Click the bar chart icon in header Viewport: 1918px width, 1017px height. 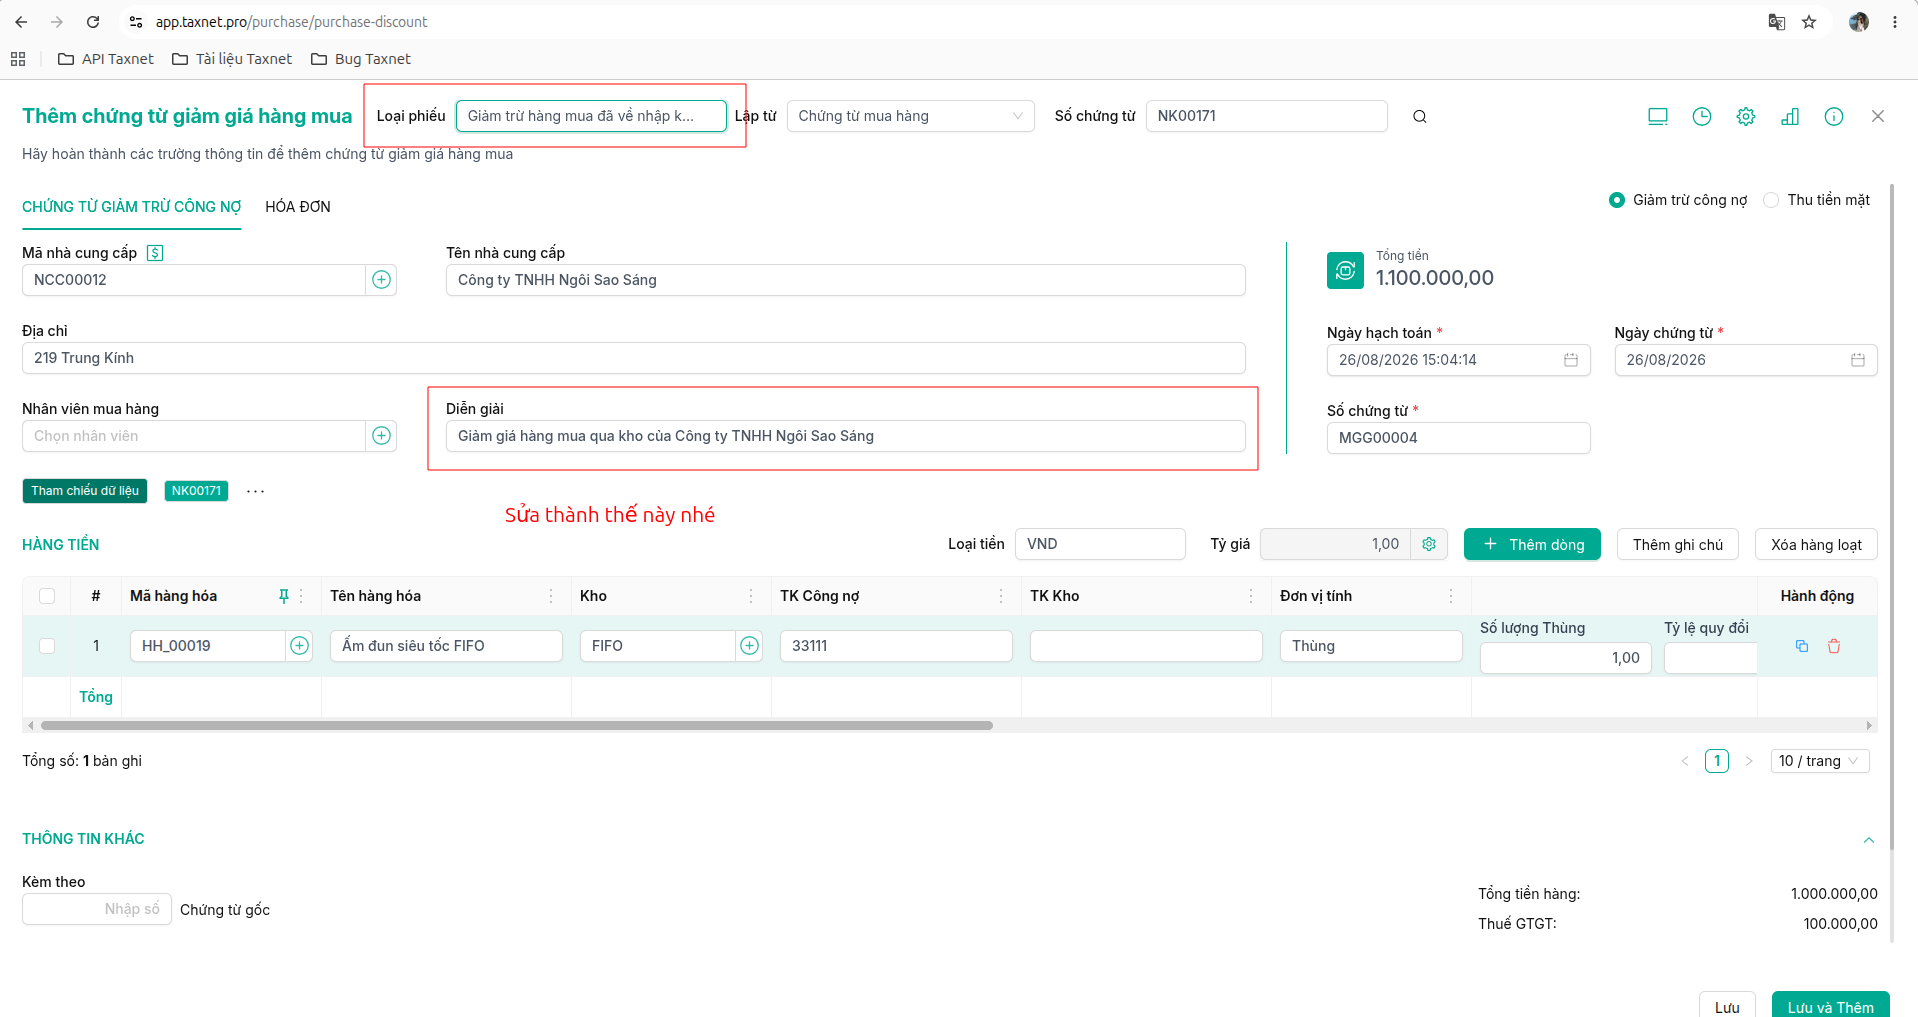[x=1790, y=117]
